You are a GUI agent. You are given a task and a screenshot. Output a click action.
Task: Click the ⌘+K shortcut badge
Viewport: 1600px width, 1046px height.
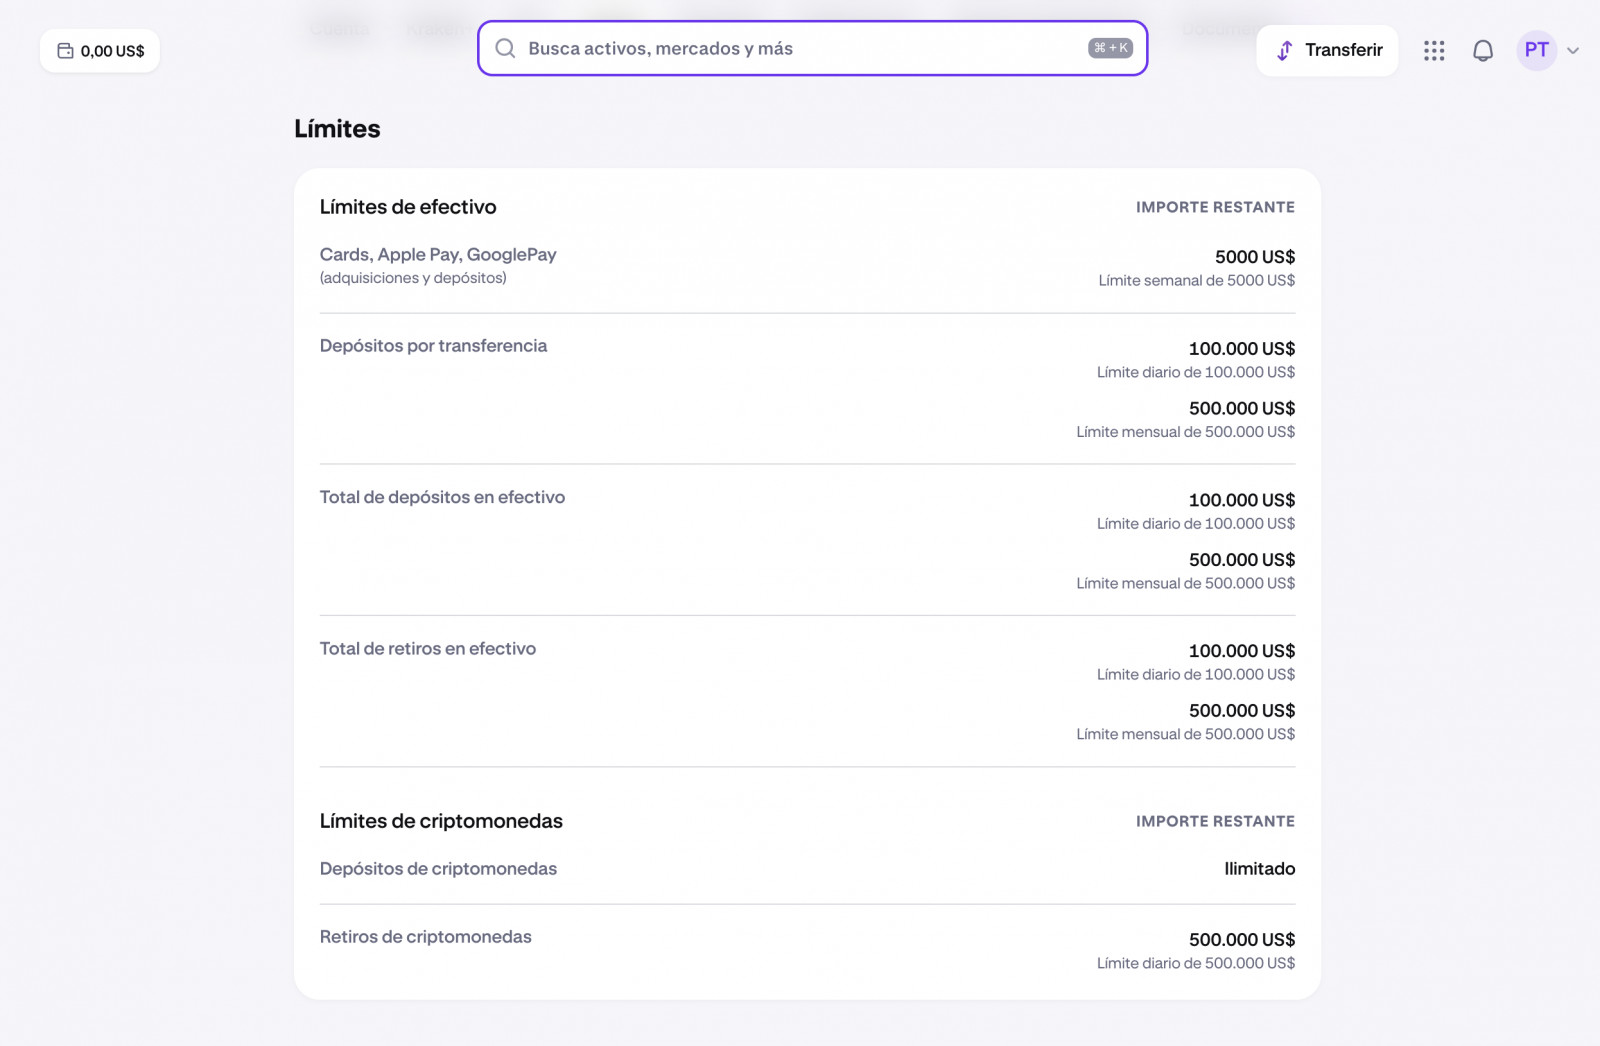1110,48
